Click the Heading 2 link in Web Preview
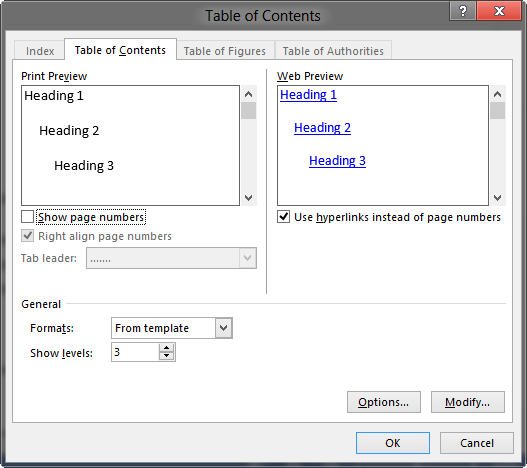The image size is (527, 468). click(x=322, y=128)
